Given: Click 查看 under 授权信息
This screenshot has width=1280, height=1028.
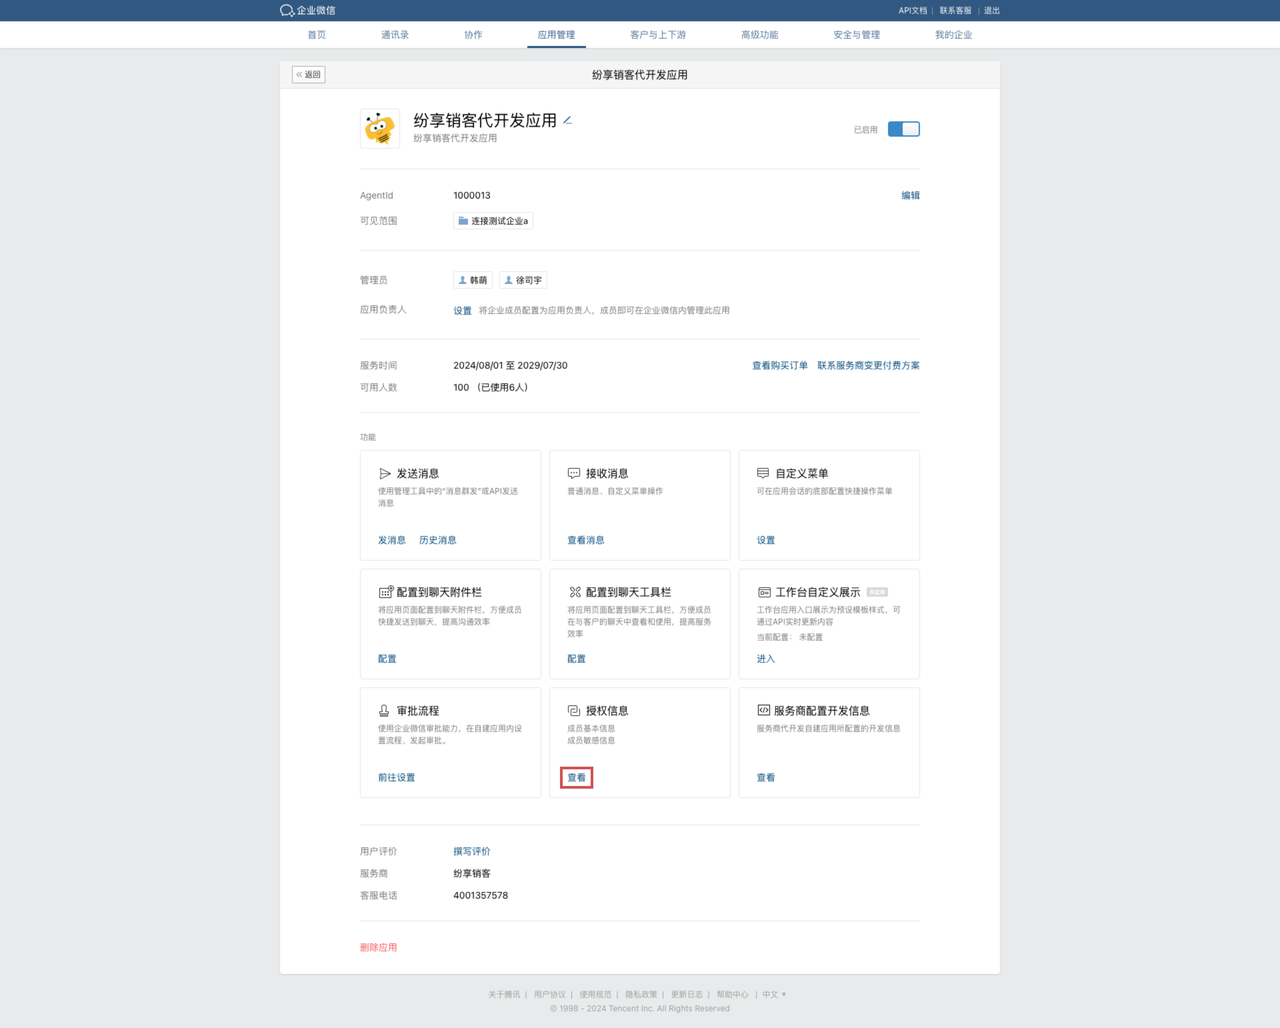Looking at the screenshot, I should 576,777.
